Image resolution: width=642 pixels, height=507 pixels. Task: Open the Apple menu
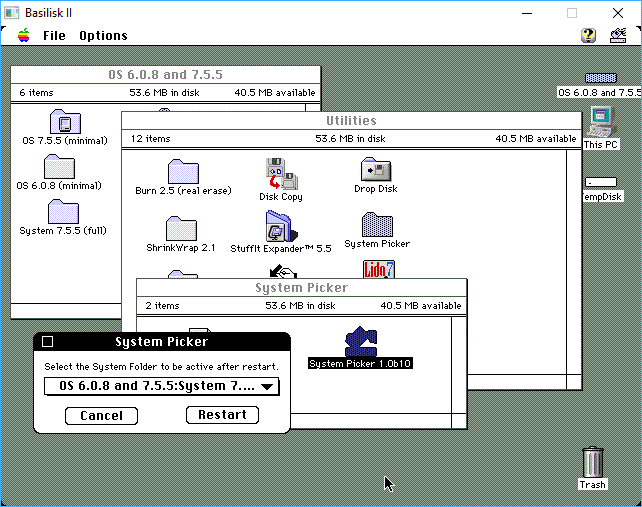click(x=24, y=36)
